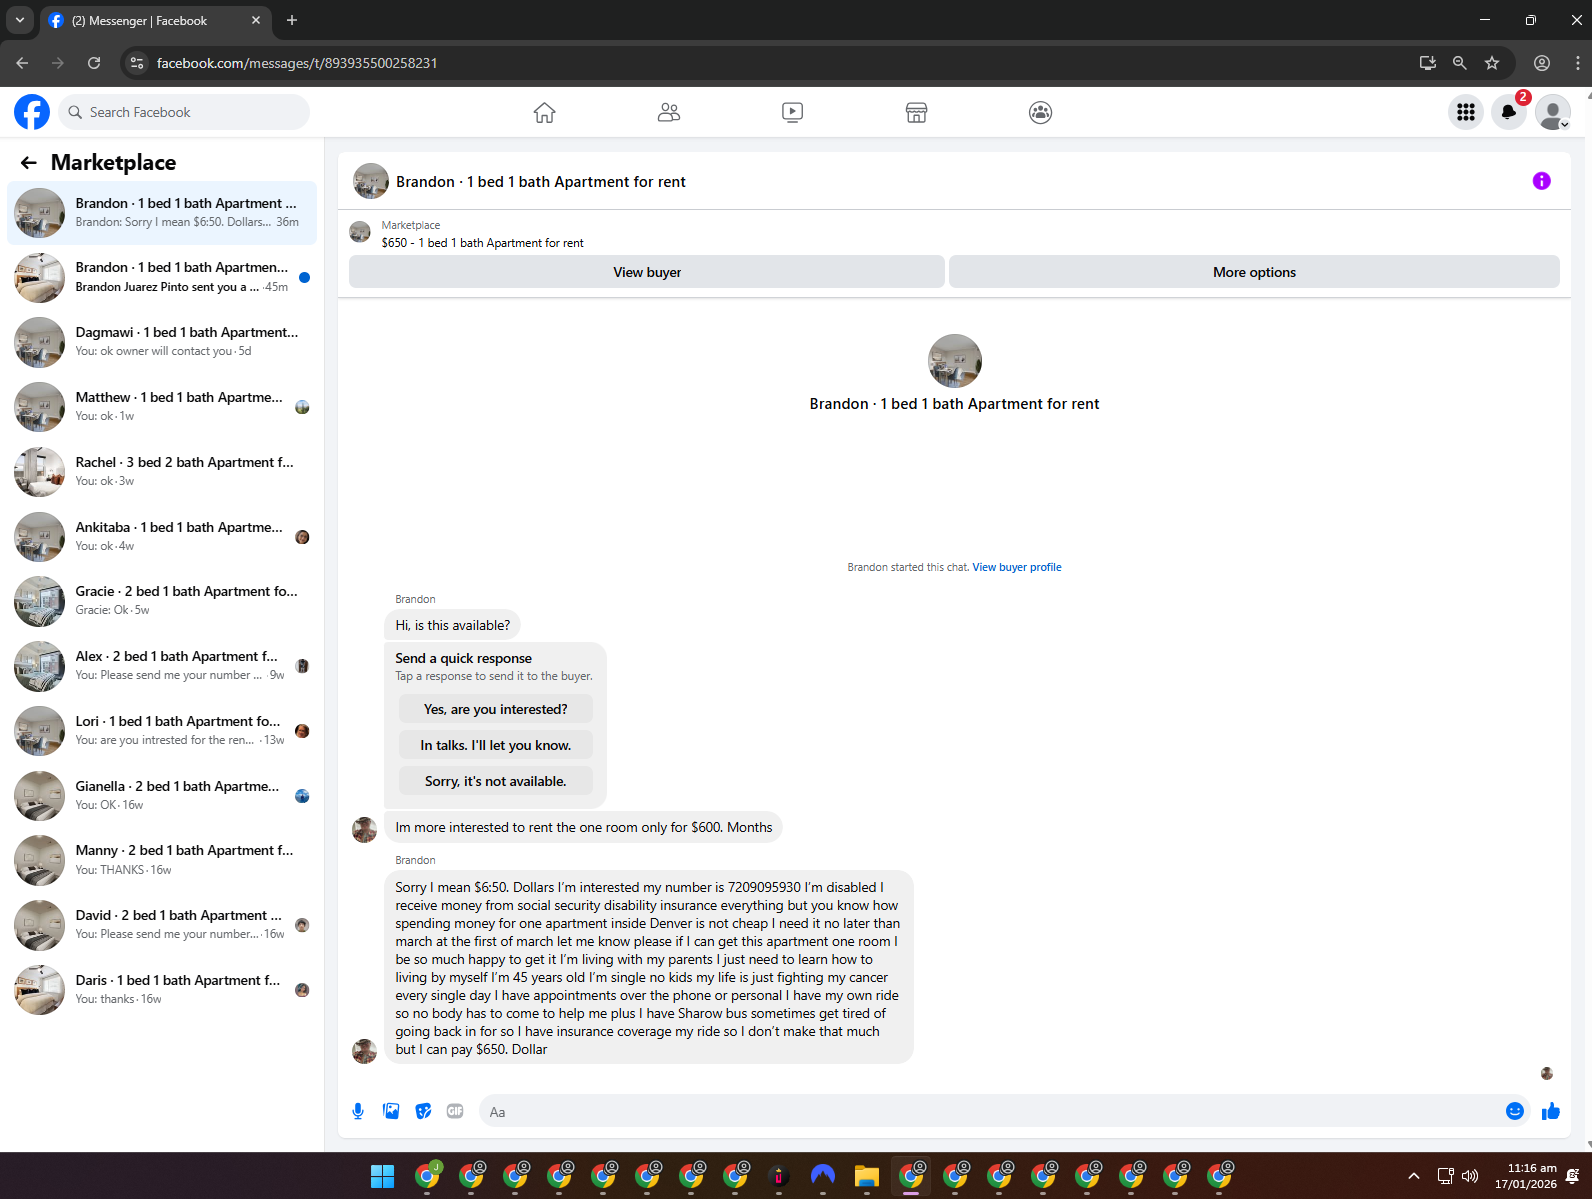Viewport: 1592px width, 1199px height.
Task: Open the GIF picker
Action: [x=455, y=1111]
